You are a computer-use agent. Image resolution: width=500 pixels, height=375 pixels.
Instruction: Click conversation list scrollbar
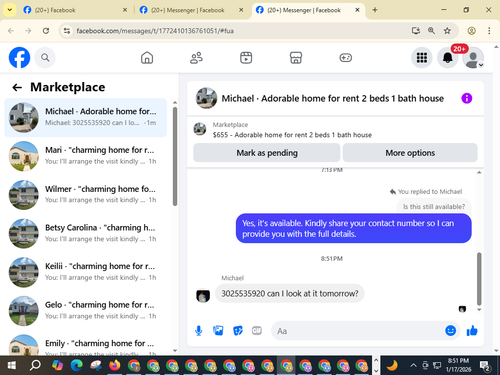(x=175, y=156)
